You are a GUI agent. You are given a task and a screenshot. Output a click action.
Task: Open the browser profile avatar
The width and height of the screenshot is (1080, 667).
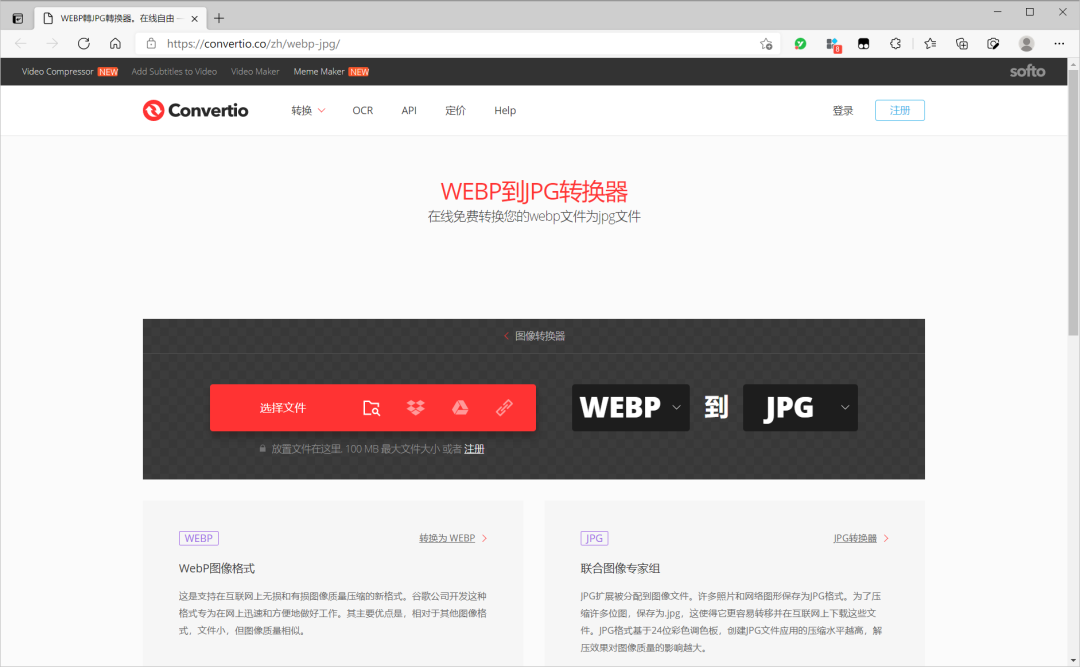(x=1026, y=43)
